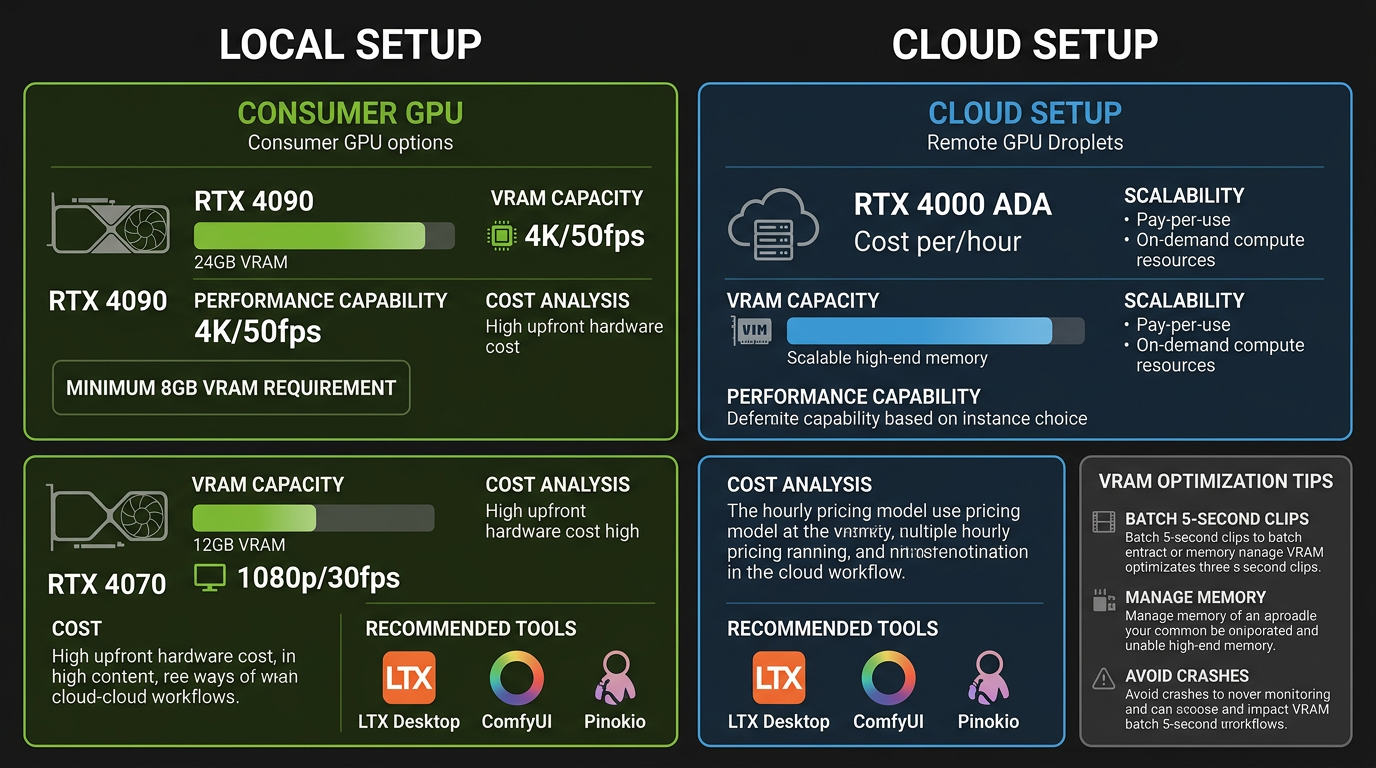Open LTX Desktop icon in the RTX 4070 panel

(x=409, y=678)
